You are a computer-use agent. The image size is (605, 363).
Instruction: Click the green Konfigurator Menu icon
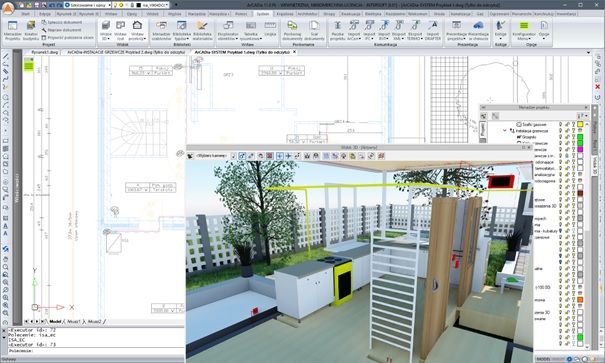click(x=524, y=30)
